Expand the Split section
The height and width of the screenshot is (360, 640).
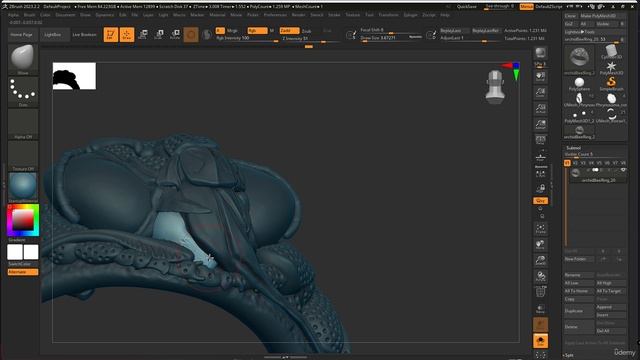pyautogui.click(x=569, y=355)
